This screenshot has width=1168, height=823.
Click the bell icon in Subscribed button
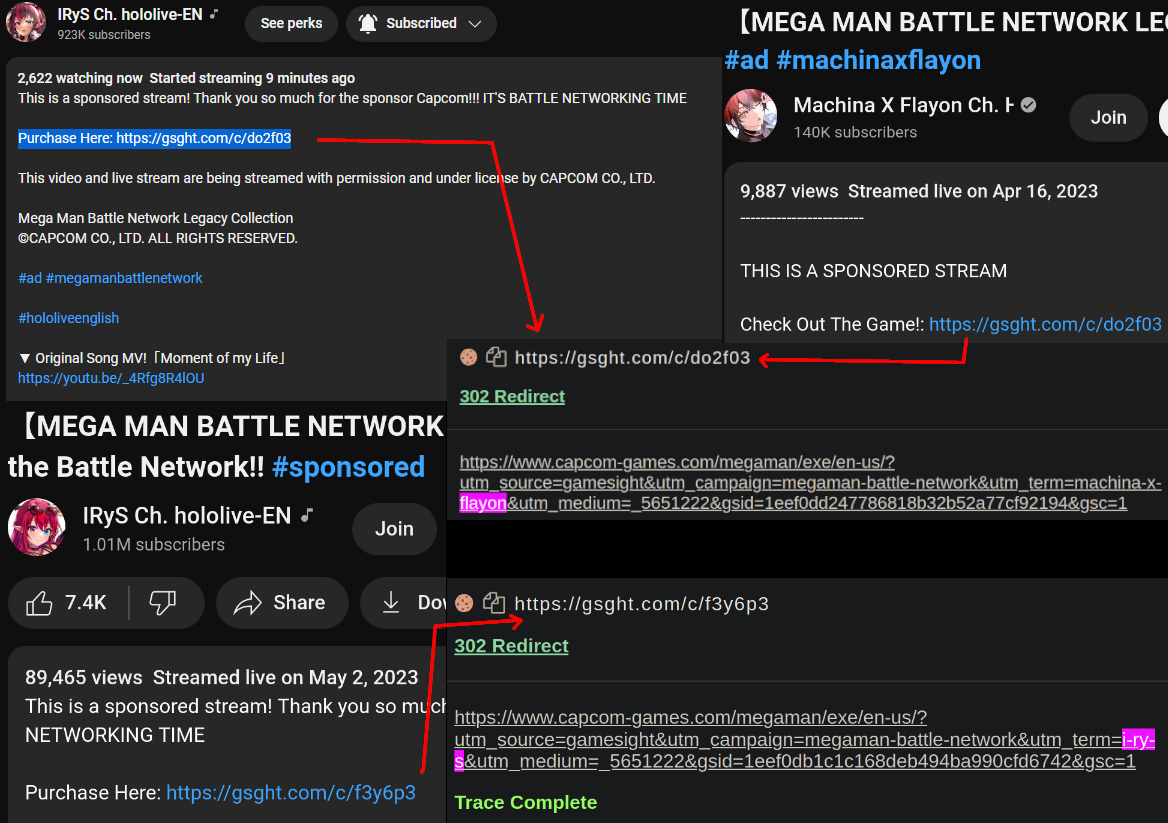[367, 23]
